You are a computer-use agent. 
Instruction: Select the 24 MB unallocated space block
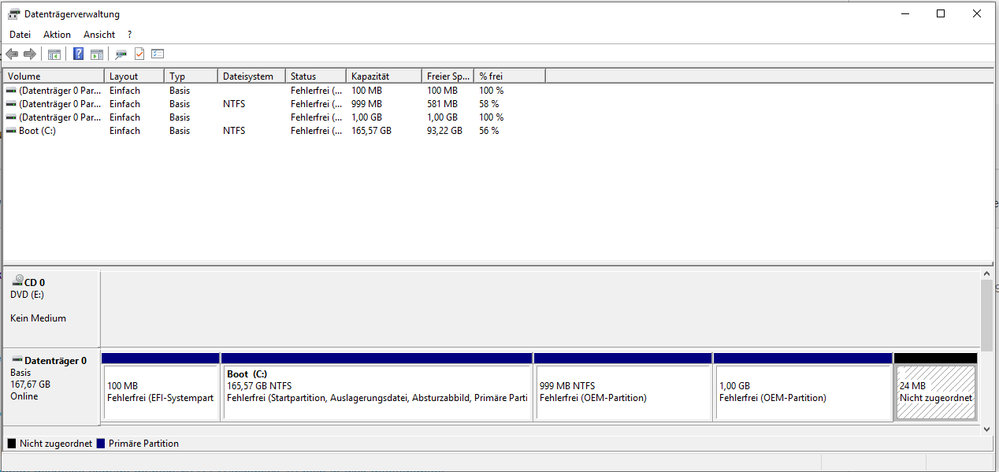click(935, 392)
